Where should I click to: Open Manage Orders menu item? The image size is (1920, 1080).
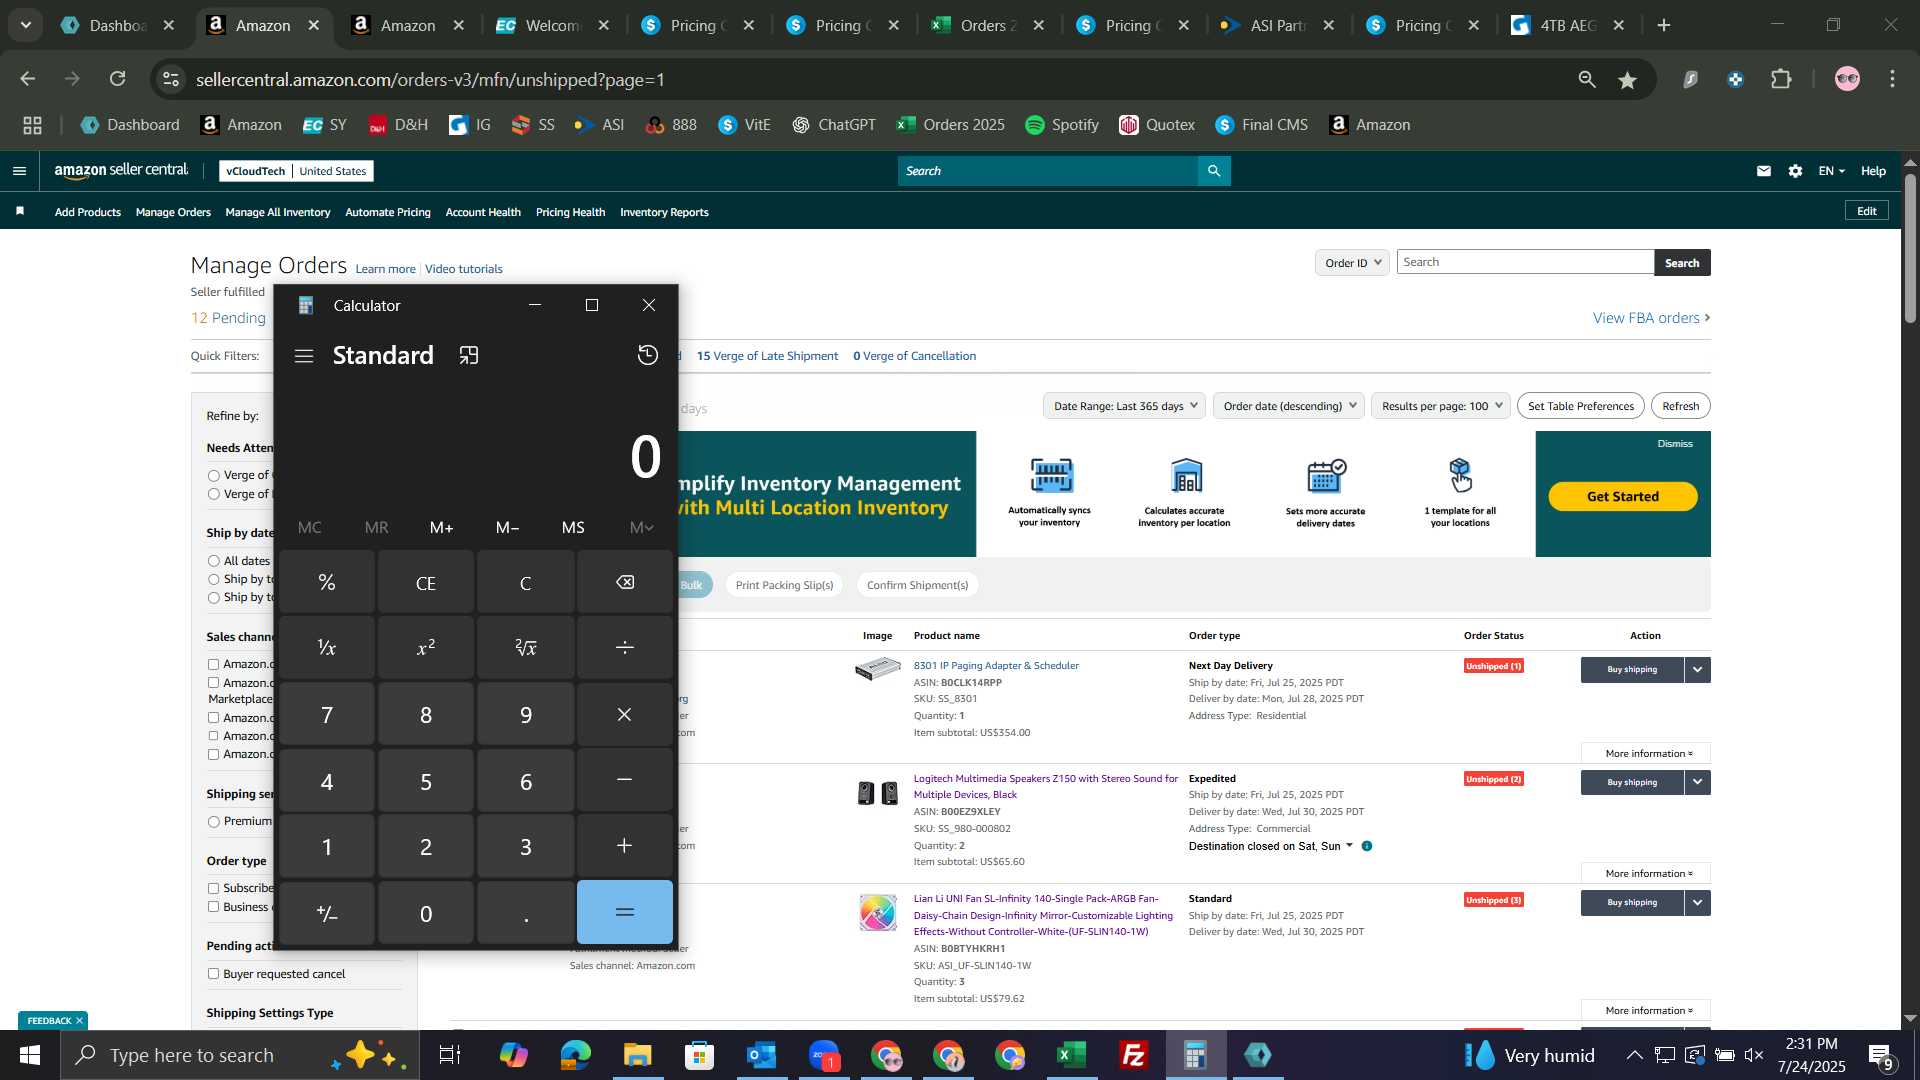(x=173, y=212)
